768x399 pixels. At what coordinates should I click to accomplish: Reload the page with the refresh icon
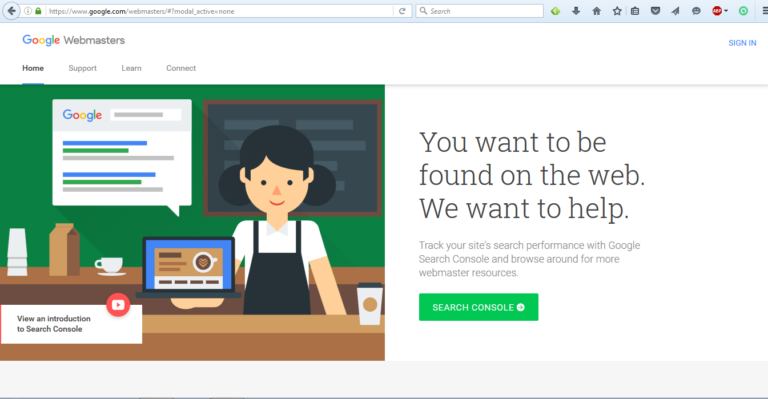click(402, 11)
